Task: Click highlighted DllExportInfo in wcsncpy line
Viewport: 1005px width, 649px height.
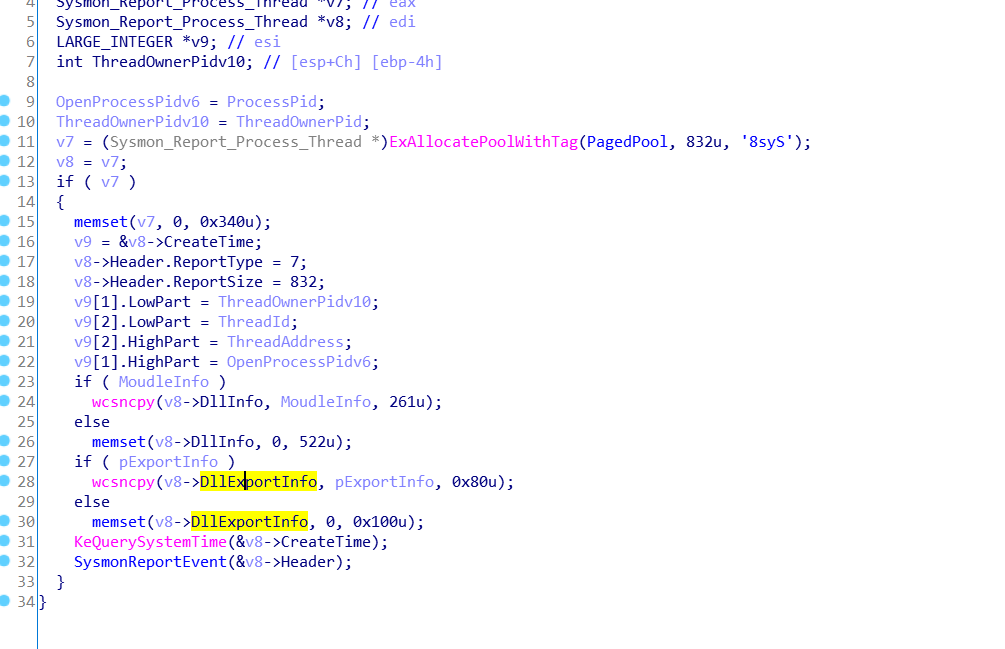Action: tap(258, 482)
